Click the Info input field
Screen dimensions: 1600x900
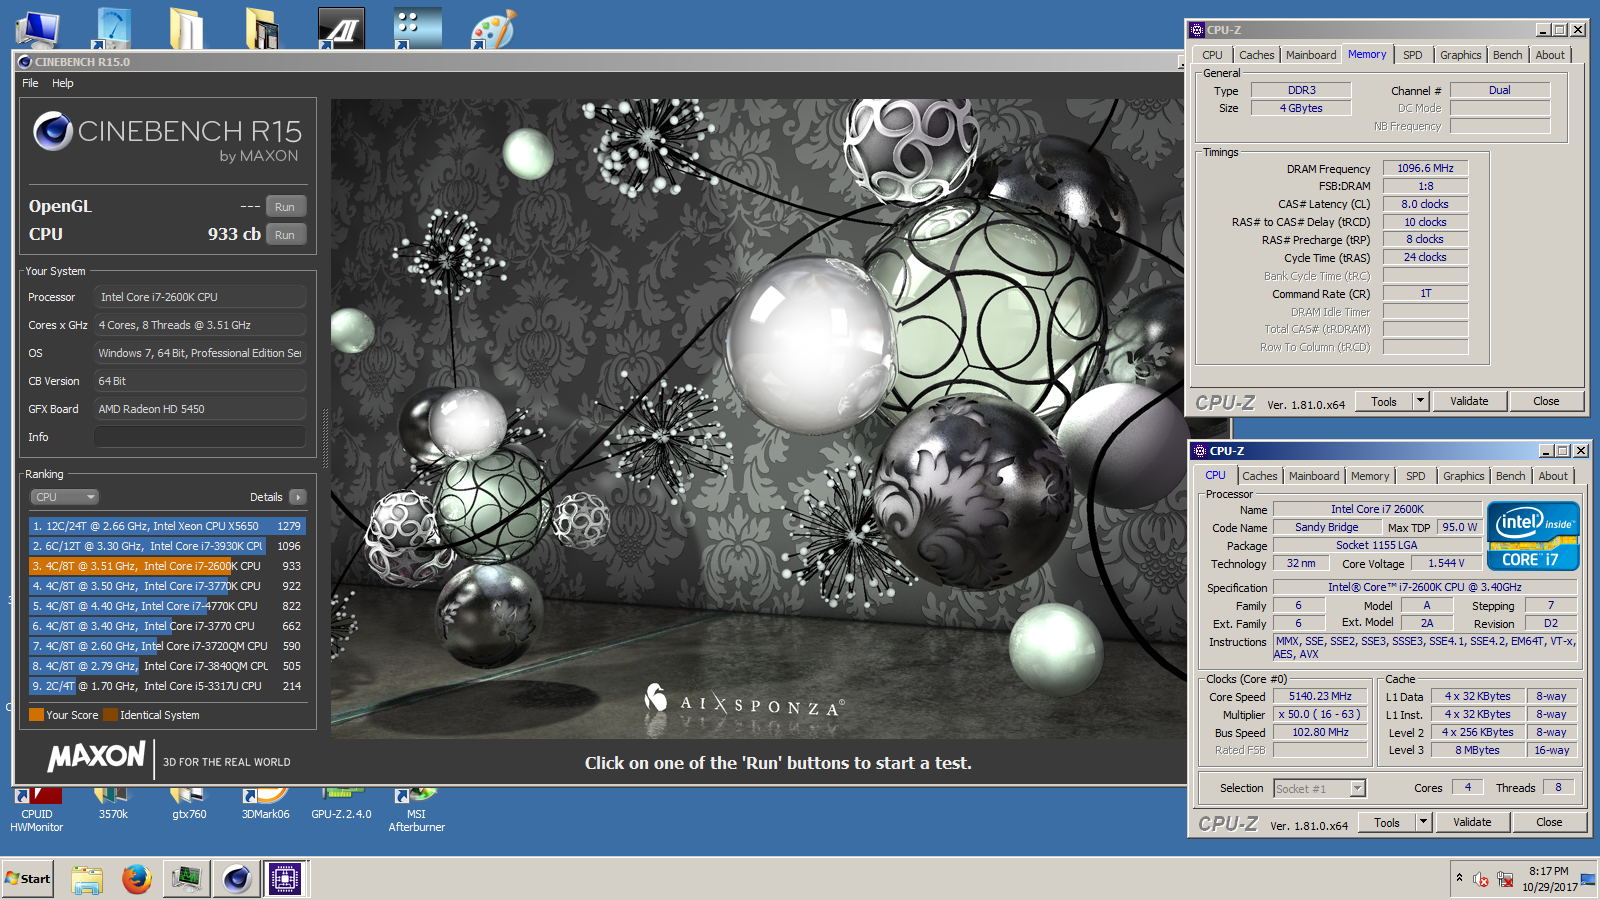click(x=200, y=437)
